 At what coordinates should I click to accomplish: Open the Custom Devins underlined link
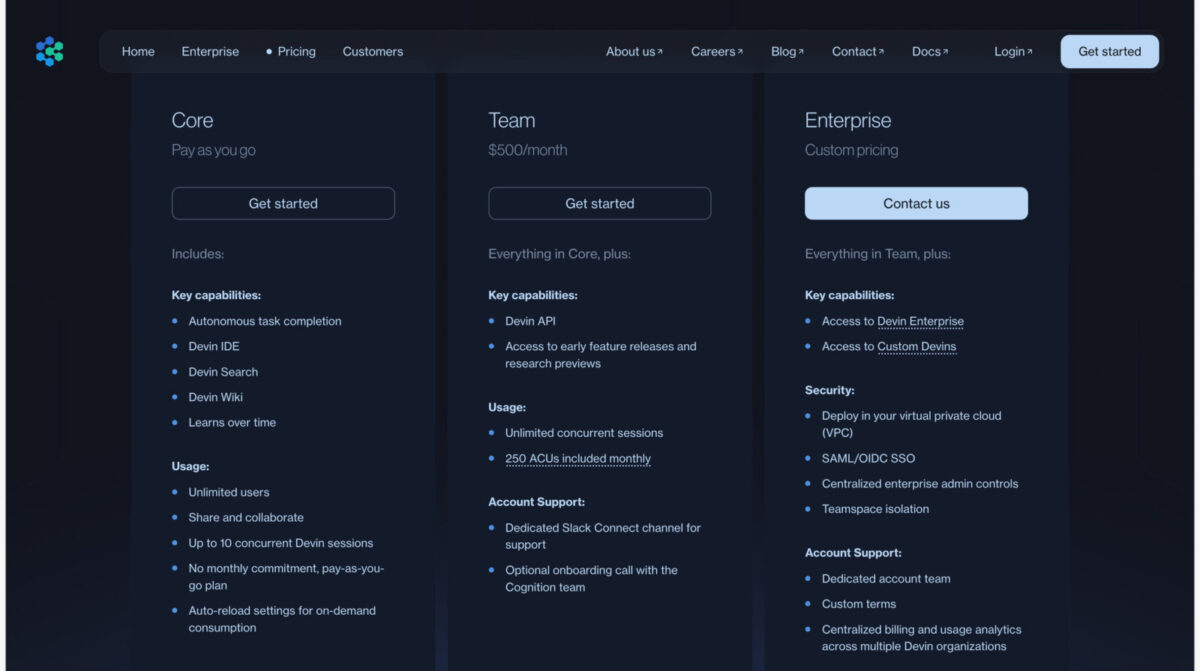pos(916,347)
